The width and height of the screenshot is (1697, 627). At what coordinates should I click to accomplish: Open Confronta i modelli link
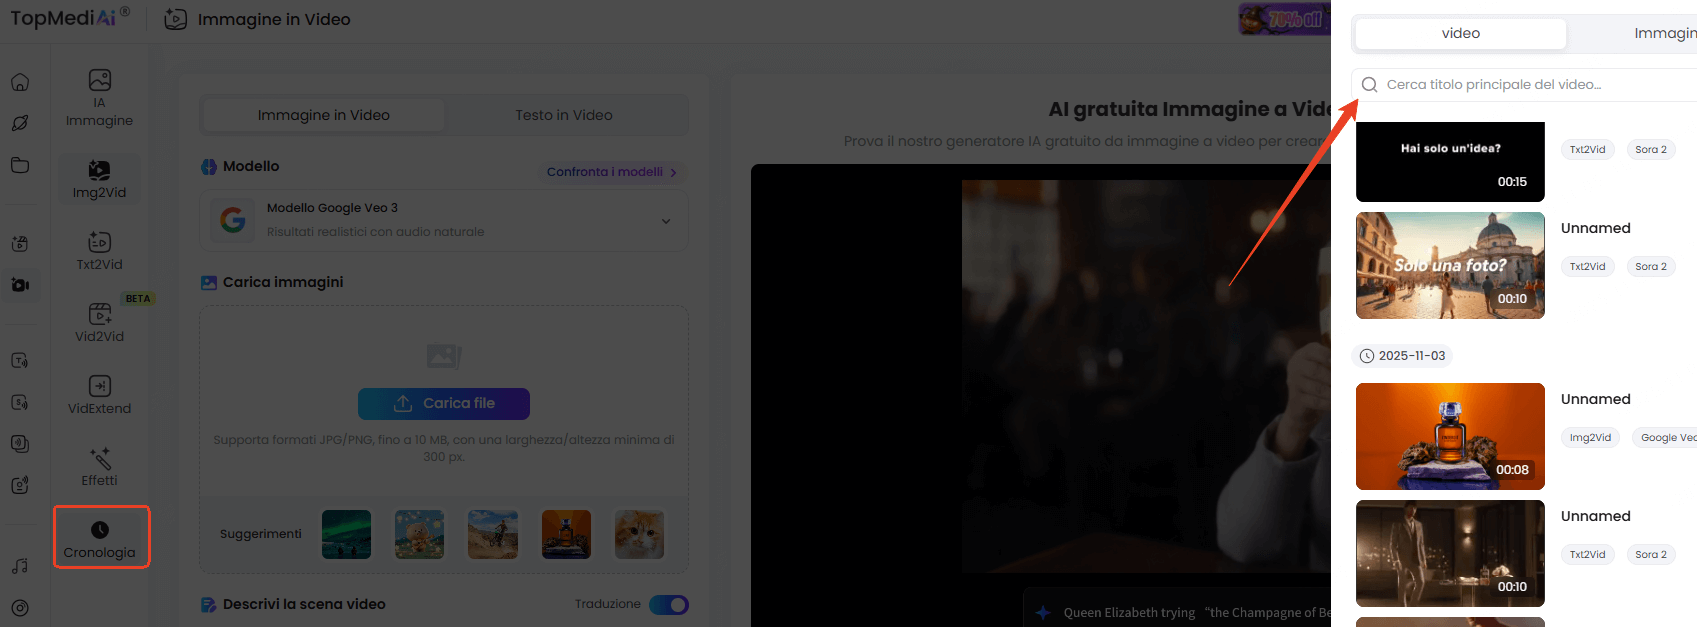(612, 172)
